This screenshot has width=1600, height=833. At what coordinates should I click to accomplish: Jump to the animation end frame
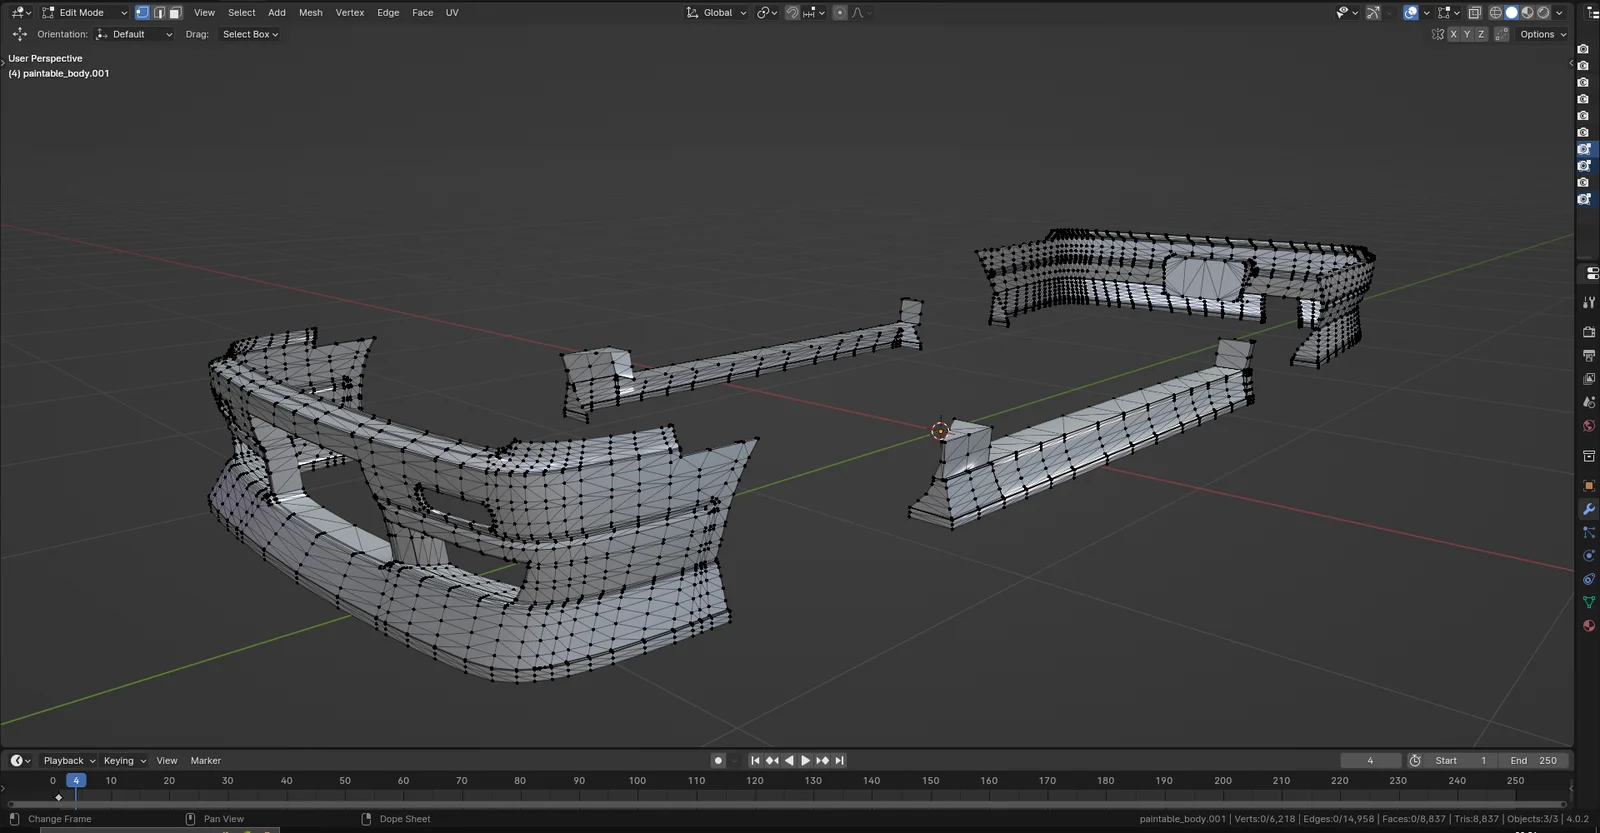pos(840,761)
